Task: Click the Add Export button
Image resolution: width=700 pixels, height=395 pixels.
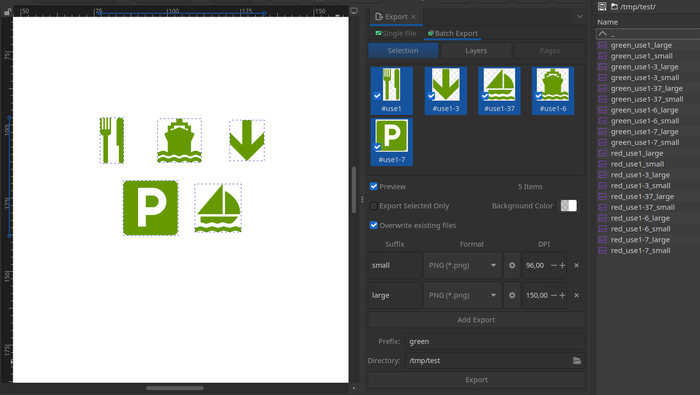Action: [476, 320]
